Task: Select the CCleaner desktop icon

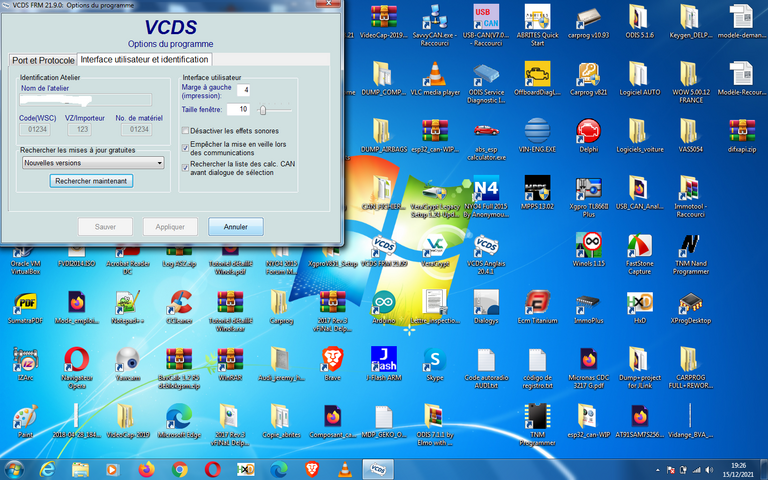Action: [x=179, y=308]
